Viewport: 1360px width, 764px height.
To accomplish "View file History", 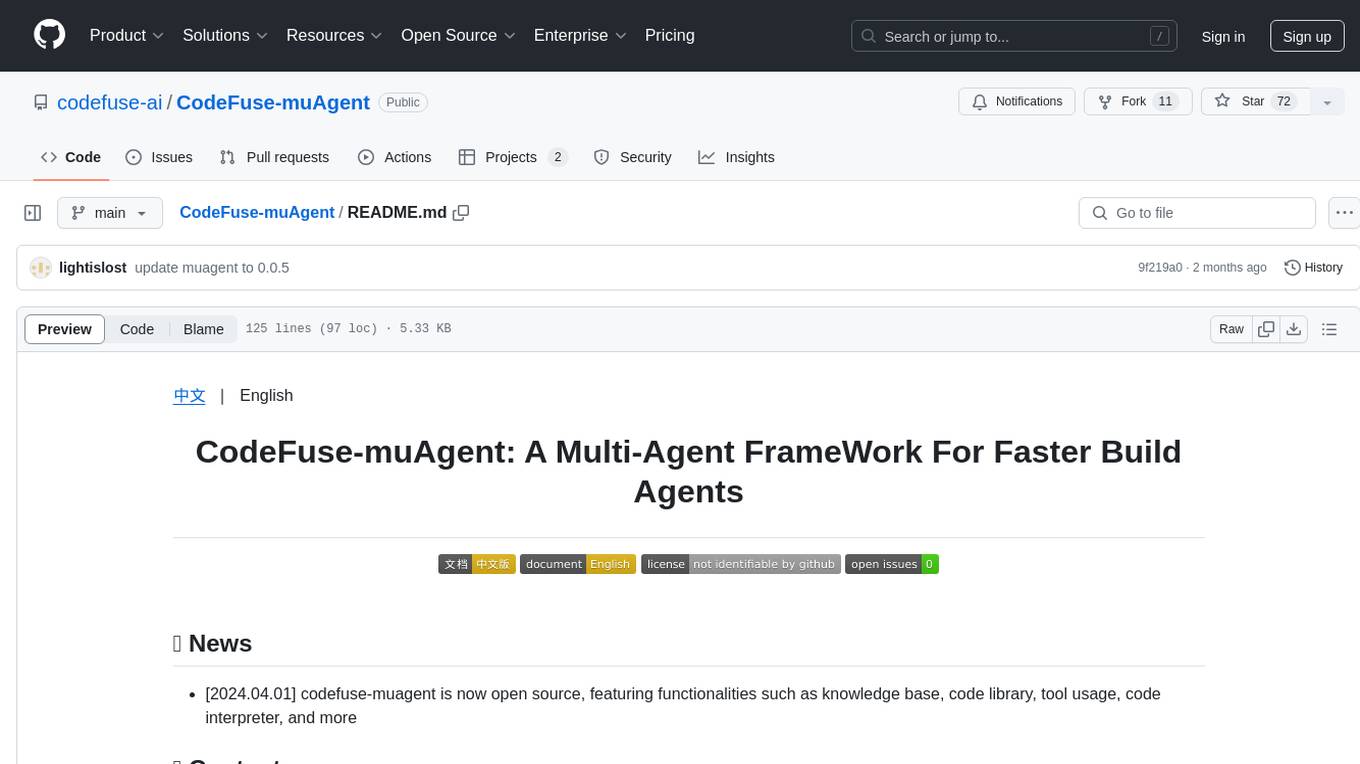I will 1313,268.
